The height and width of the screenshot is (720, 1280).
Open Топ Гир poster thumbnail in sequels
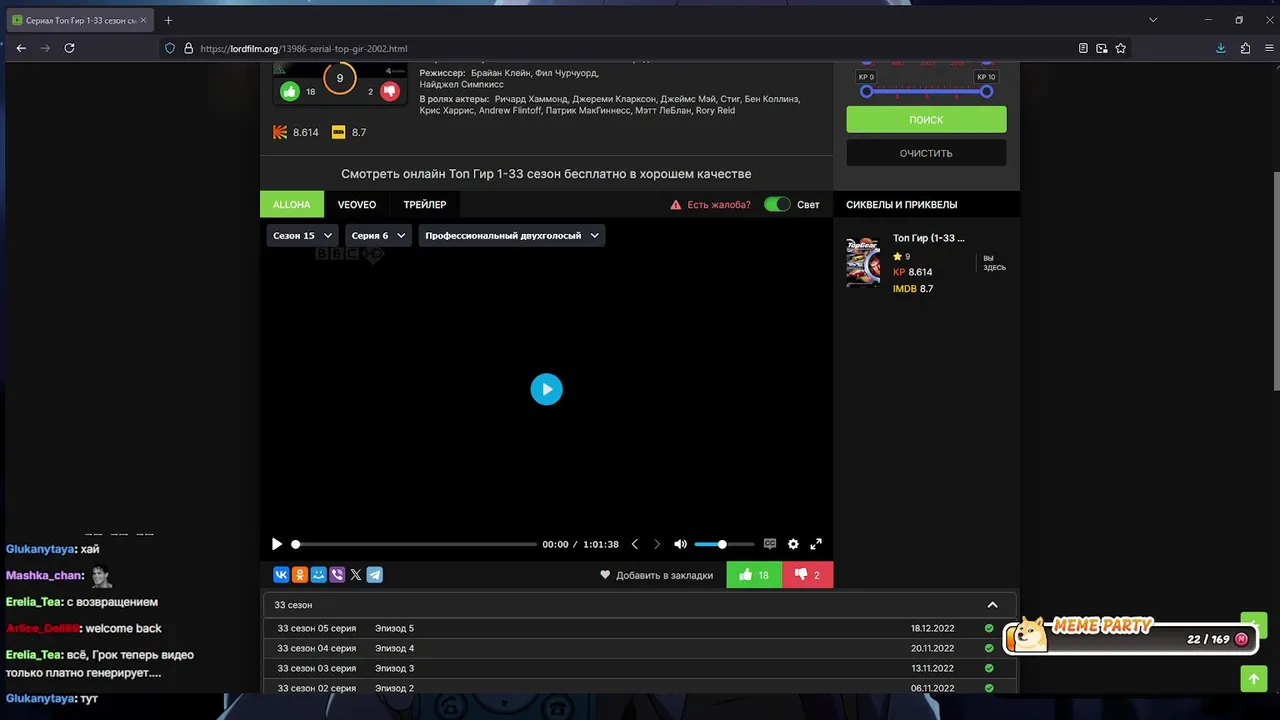(863, 262)
